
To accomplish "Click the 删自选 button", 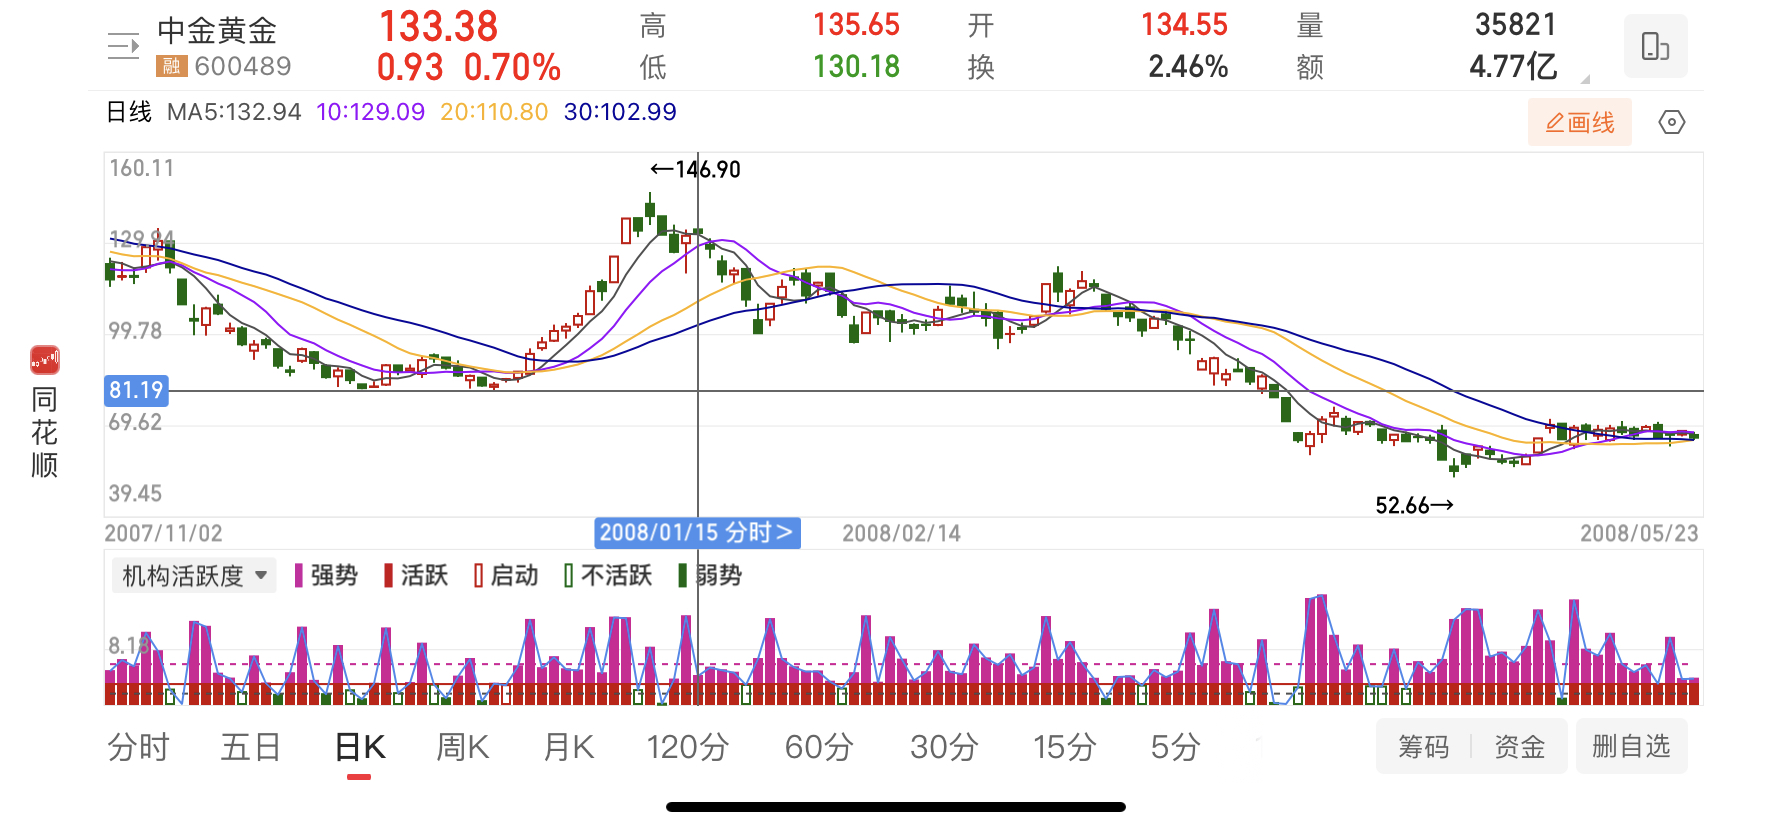I will pos(1631,746).
